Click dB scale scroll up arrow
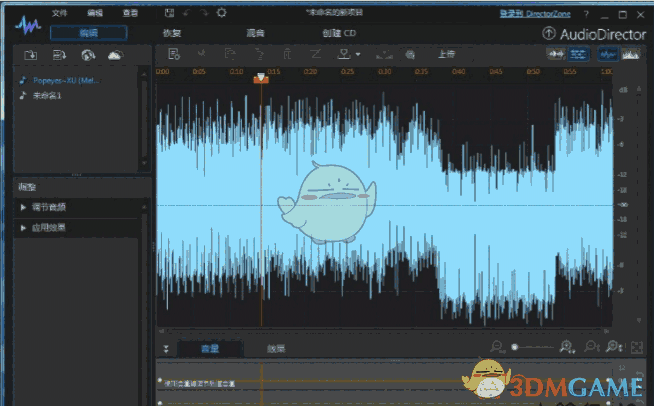 click(639, 89)
